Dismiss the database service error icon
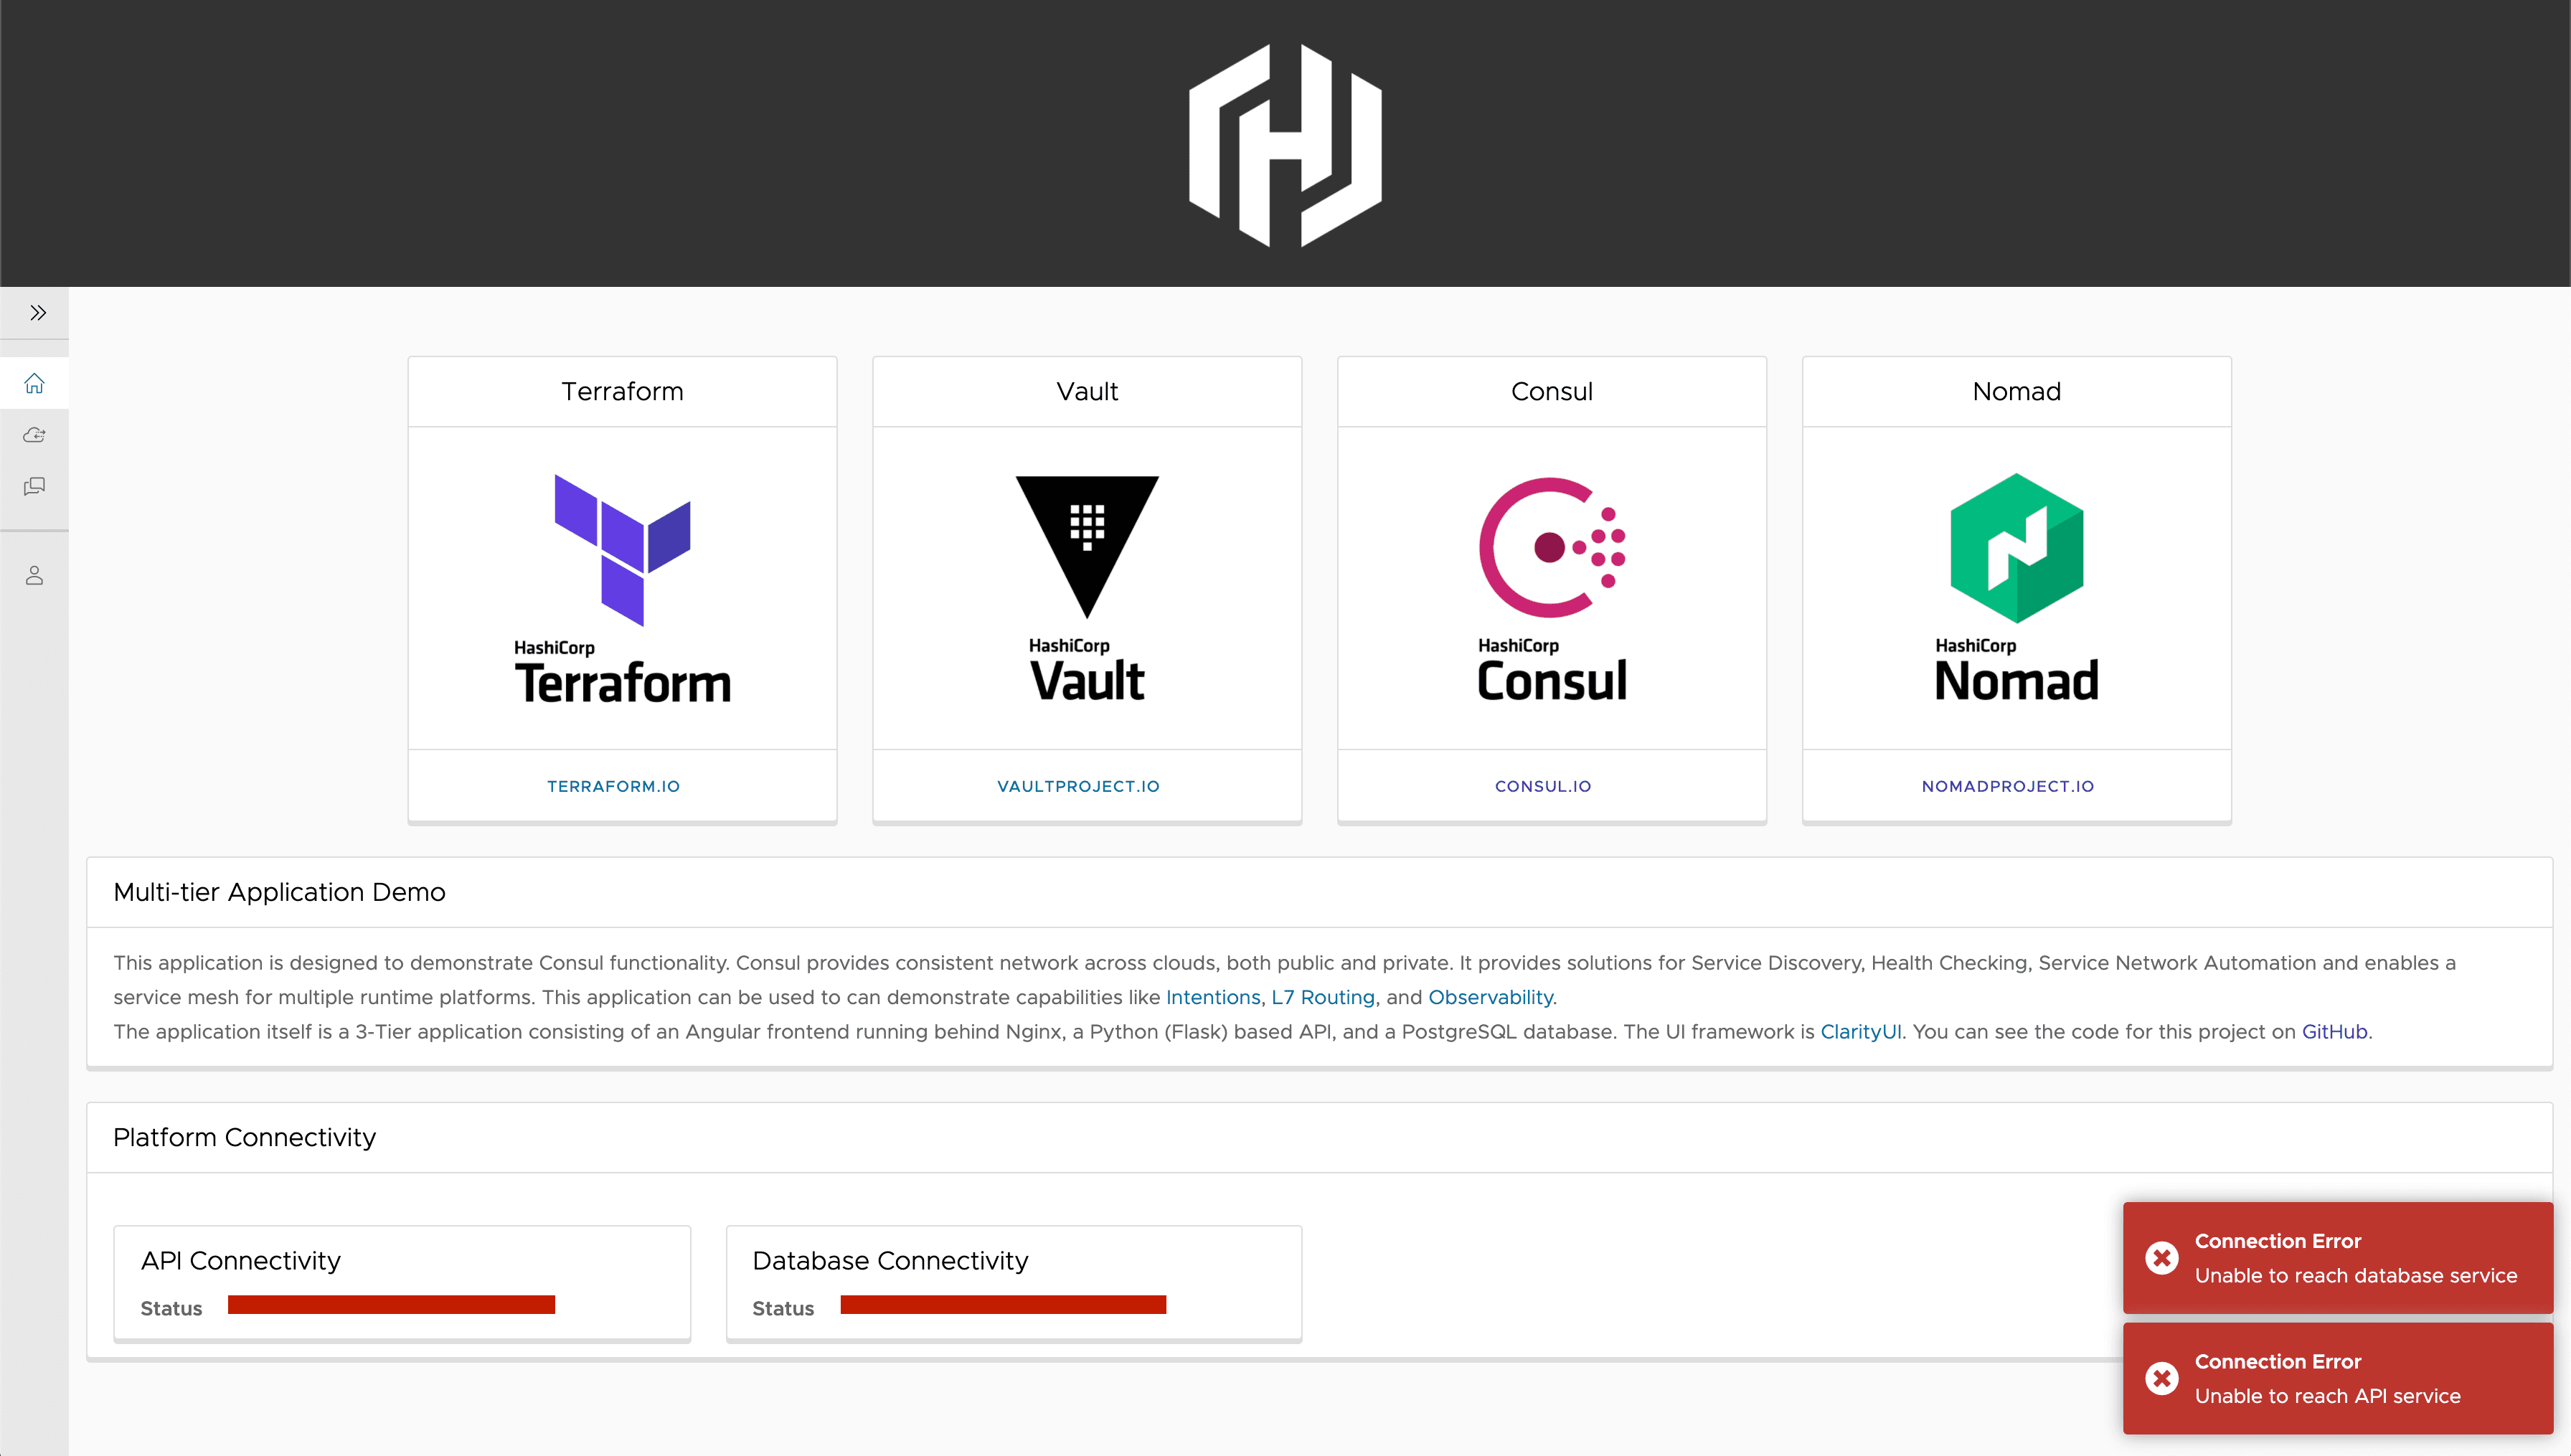2571x1456 pixels. click(2161, 1257)
